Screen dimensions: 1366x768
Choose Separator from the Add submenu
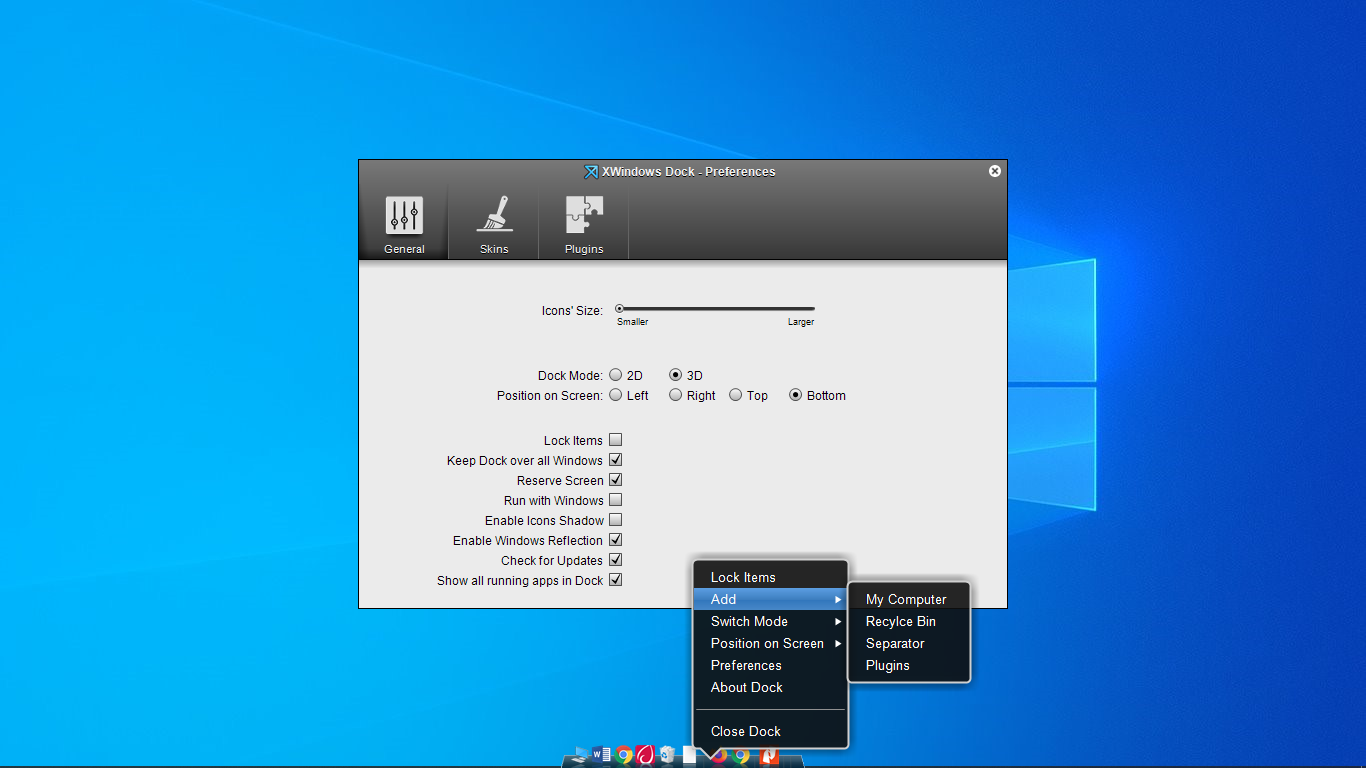click(894, 643)
